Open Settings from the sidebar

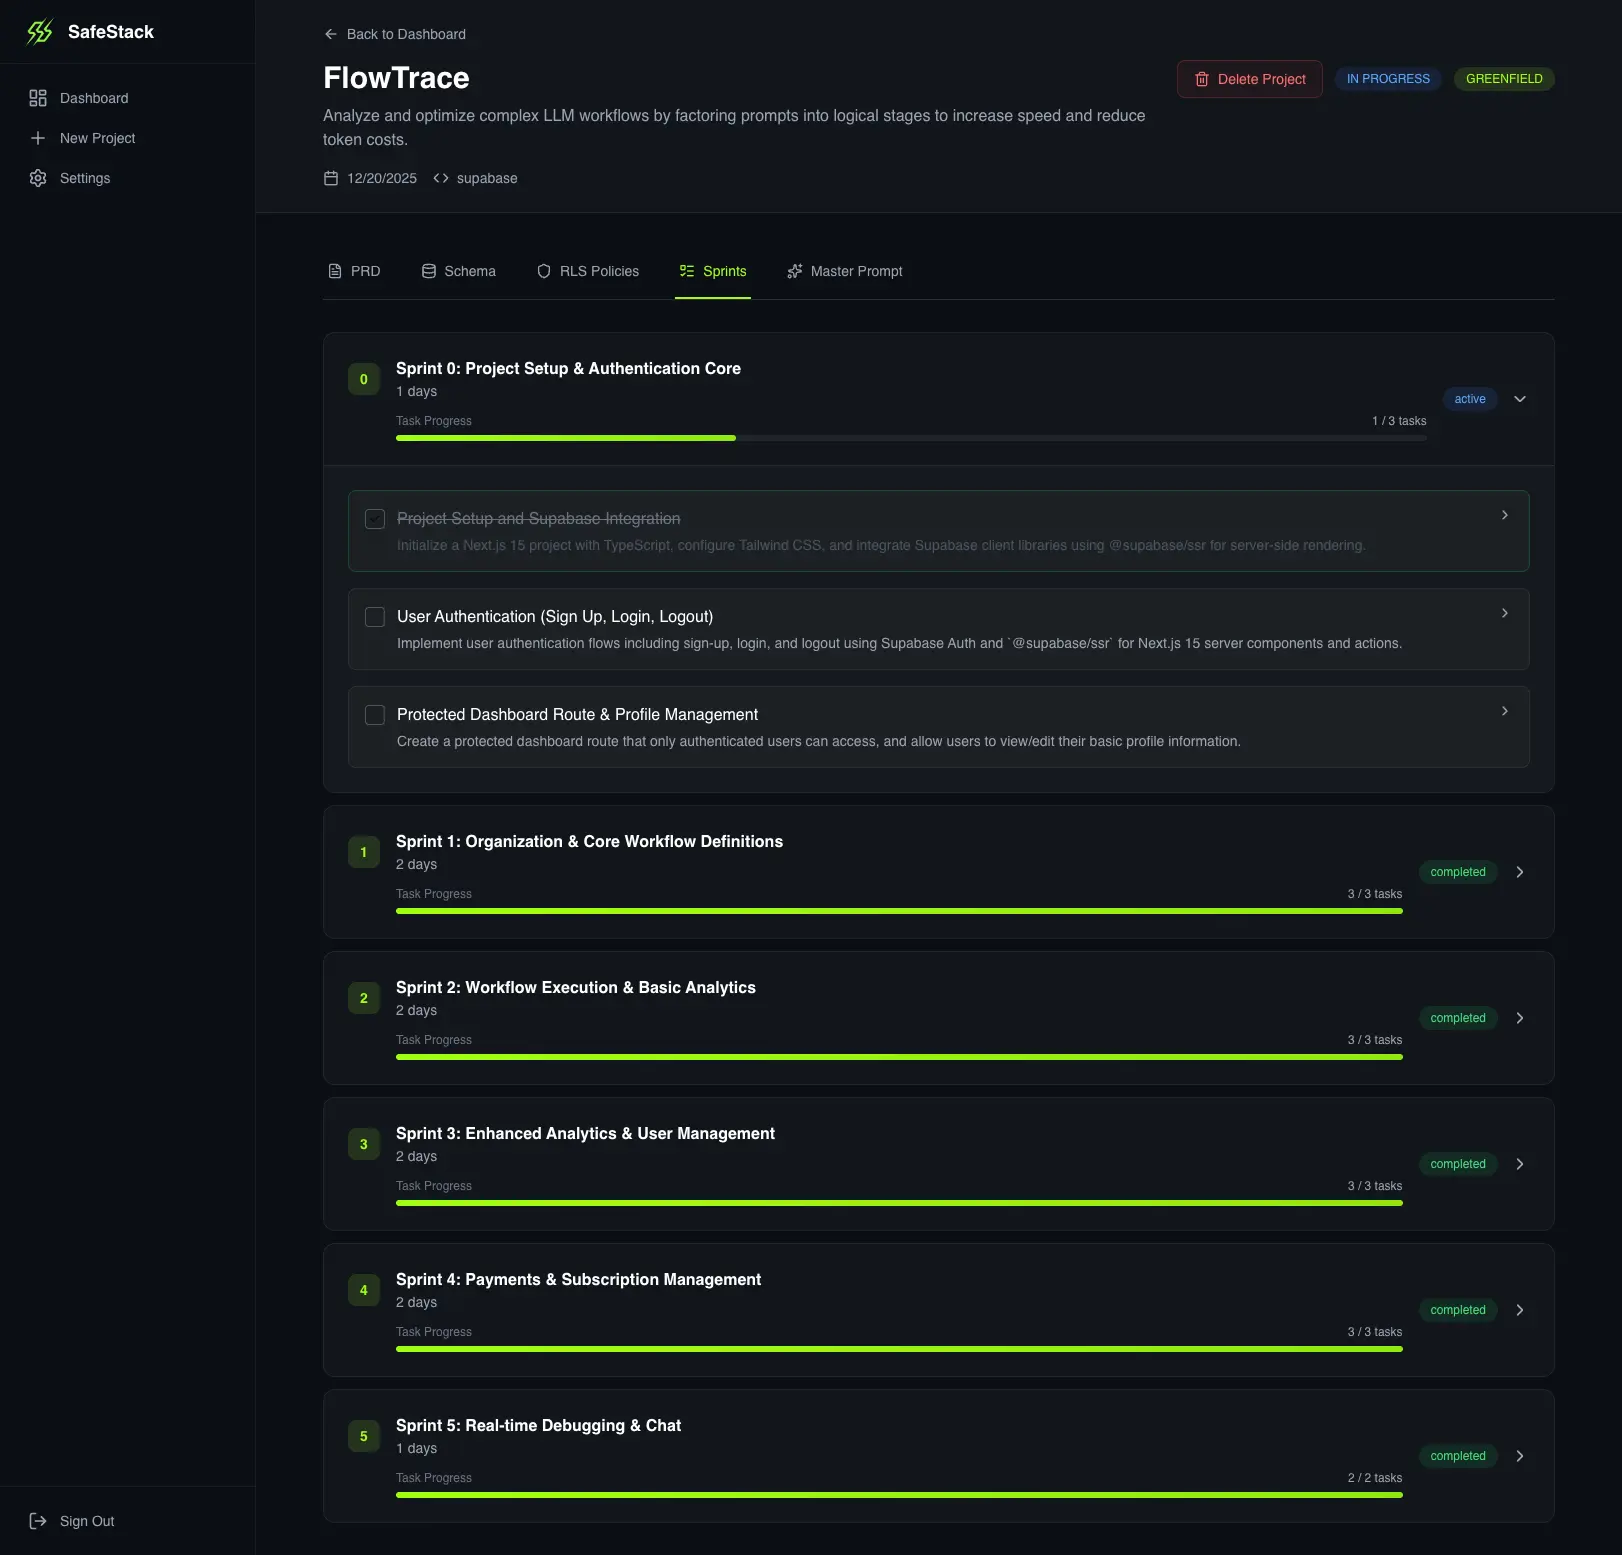coord(127,178)
